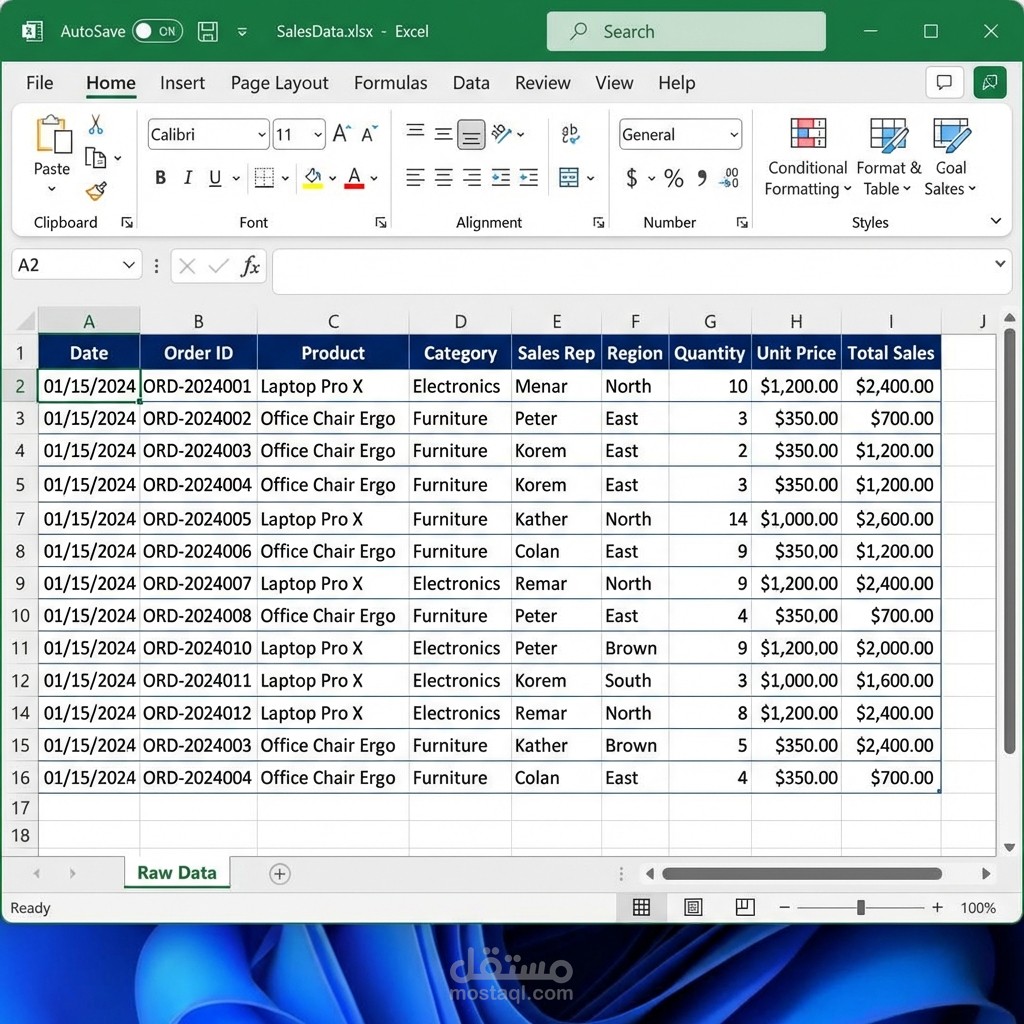Click the Decrease Font Size icon
This screenshot has height=1024, width=1024.
click(369, 134)
